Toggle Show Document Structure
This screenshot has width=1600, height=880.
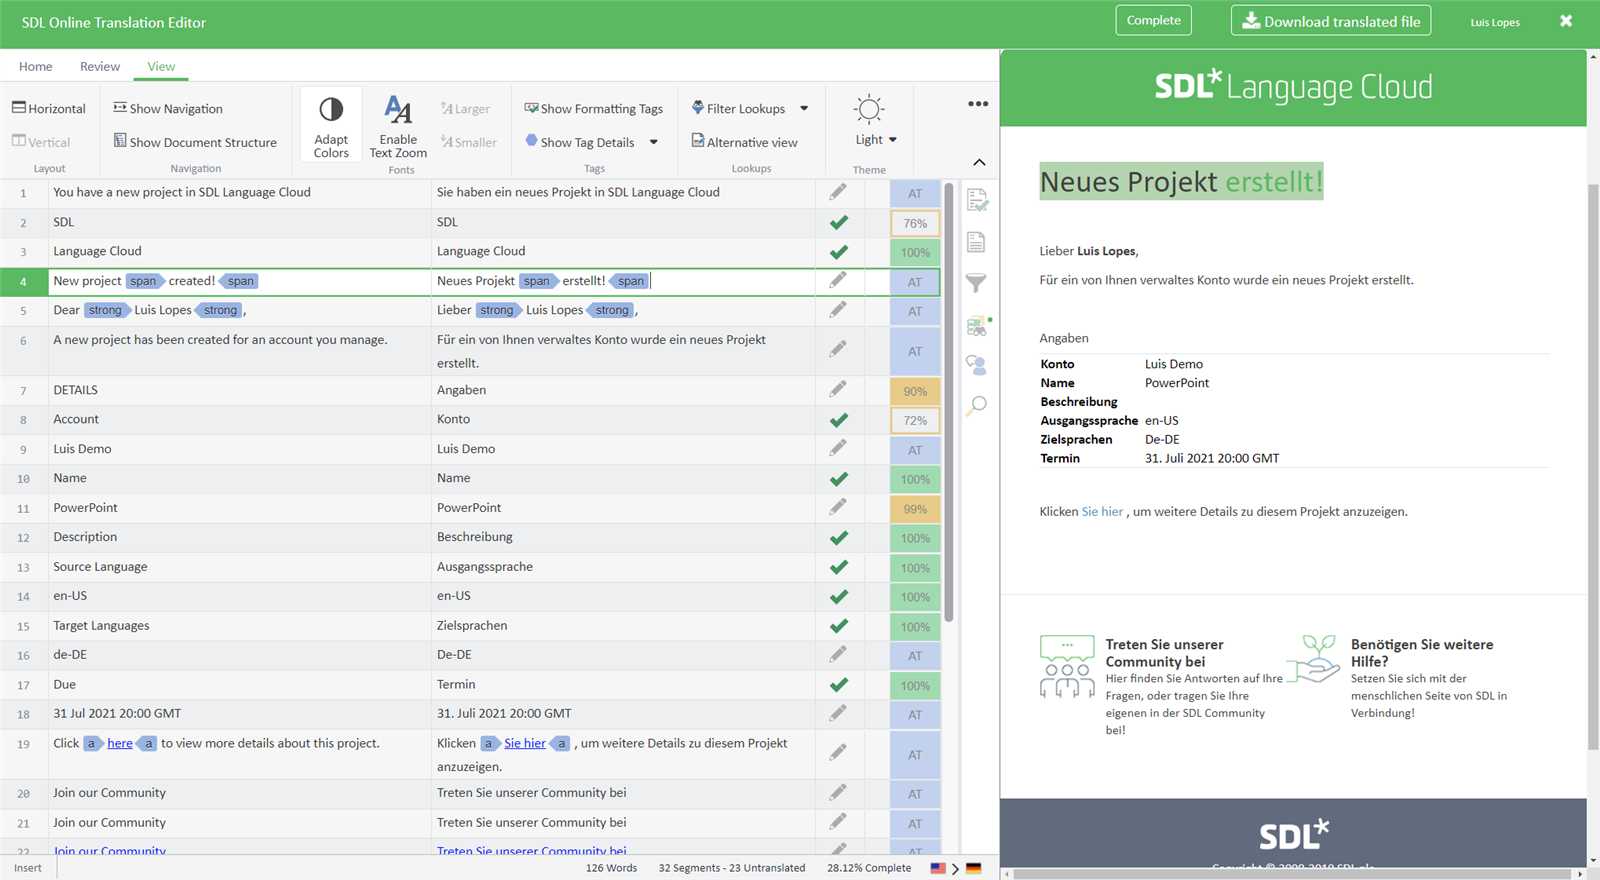195,142
